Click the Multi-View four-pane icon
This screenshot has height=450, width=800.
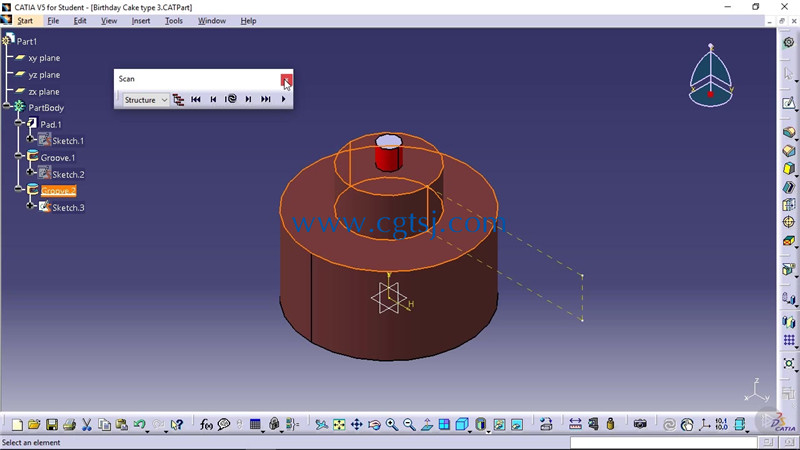[x=444, y=424]
